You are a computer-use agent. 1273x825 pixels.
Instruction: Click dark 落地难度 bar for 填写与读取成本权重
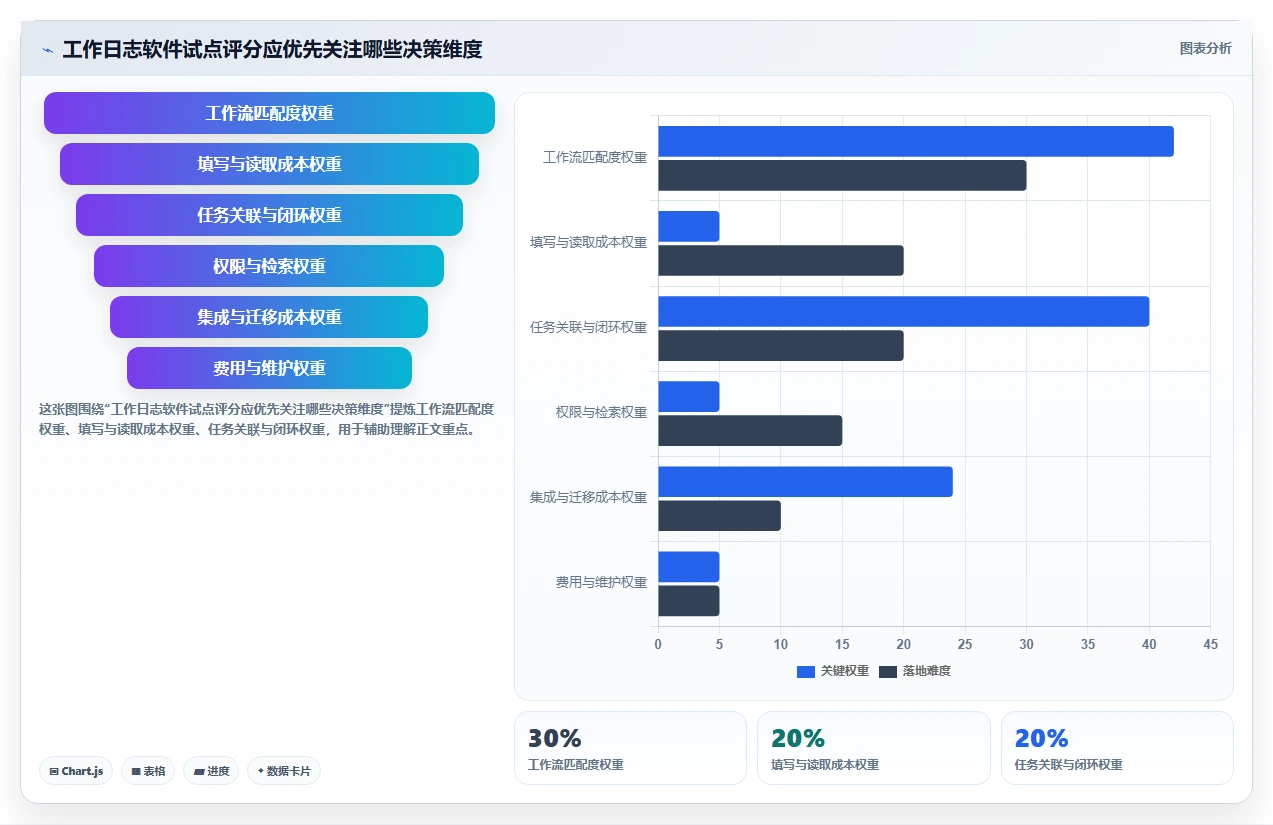click(781, 260)
